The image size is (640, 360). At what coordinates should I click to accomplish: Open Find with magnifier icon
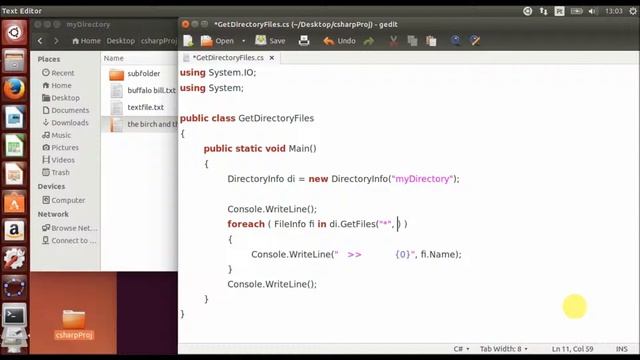[456, 40]
